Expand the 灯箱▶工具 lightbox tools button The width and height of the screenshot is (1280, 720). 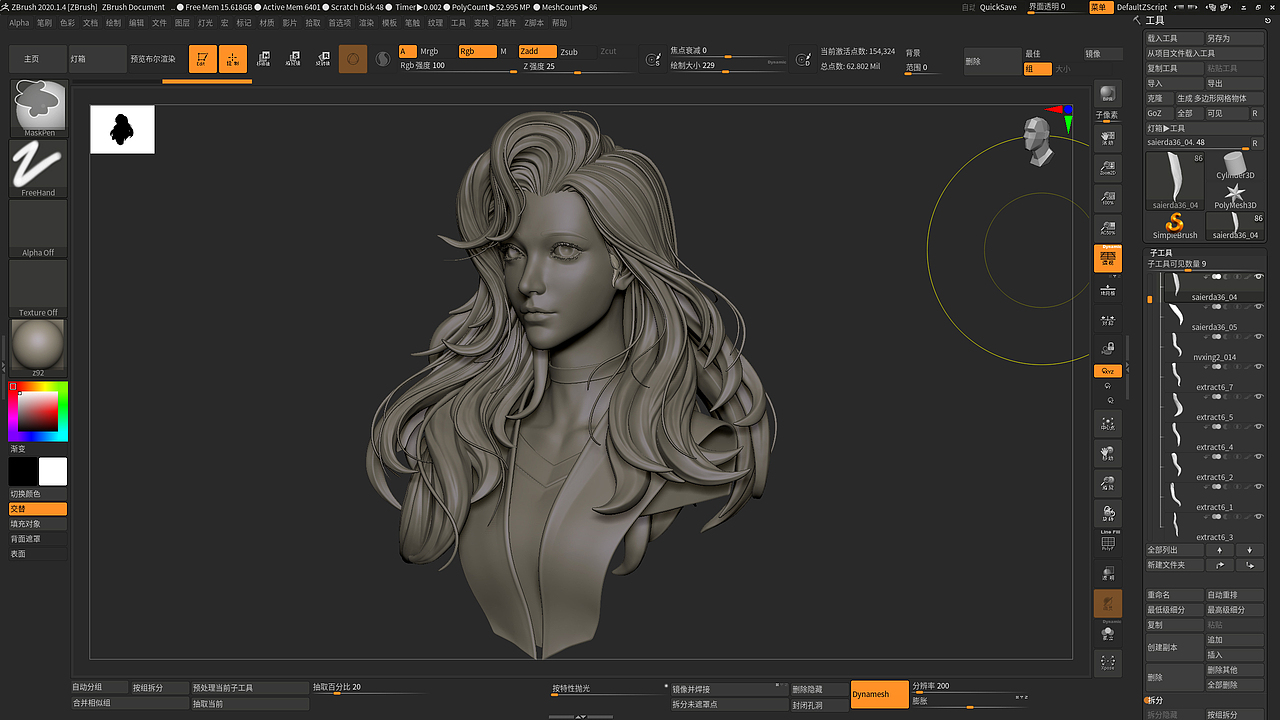[1205, 128]
